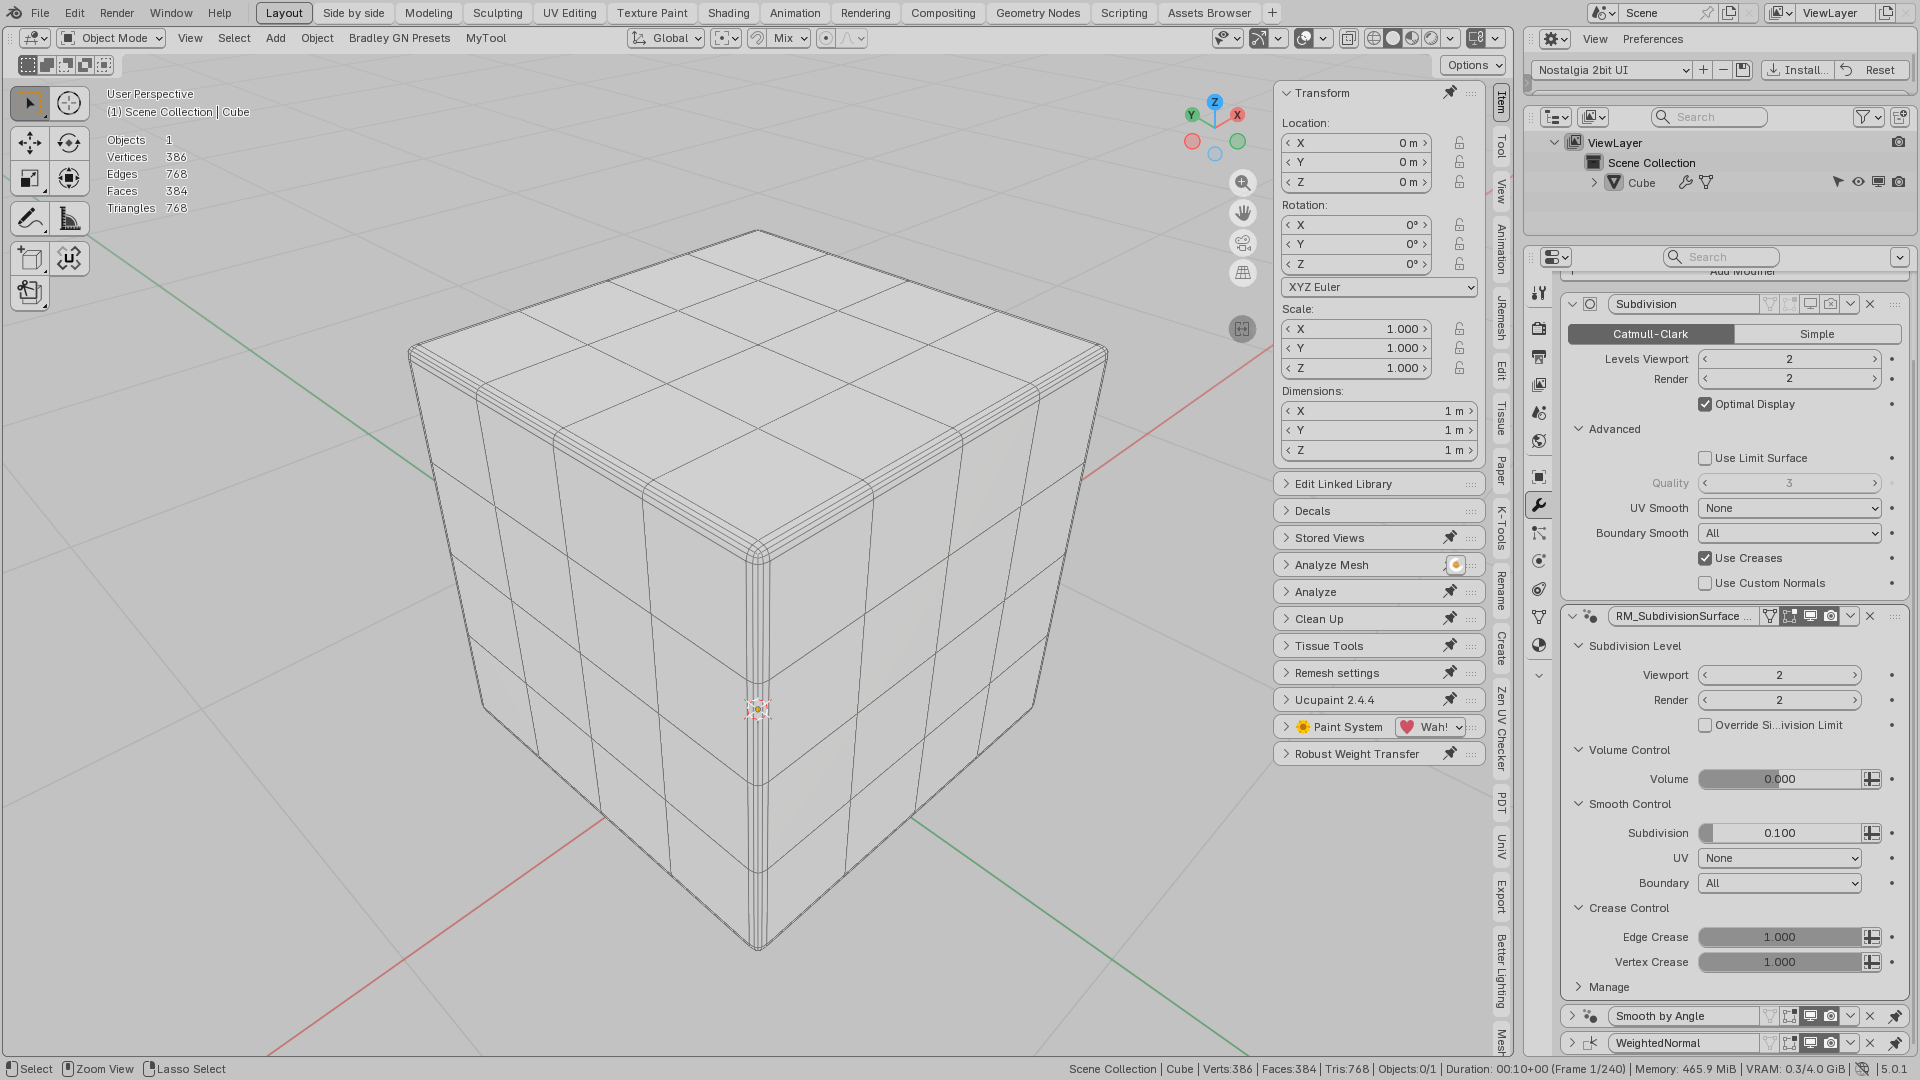Open Bradley GN Presets menu
The width and height of the screenshot is (1920, 1080).
point(399,38)
